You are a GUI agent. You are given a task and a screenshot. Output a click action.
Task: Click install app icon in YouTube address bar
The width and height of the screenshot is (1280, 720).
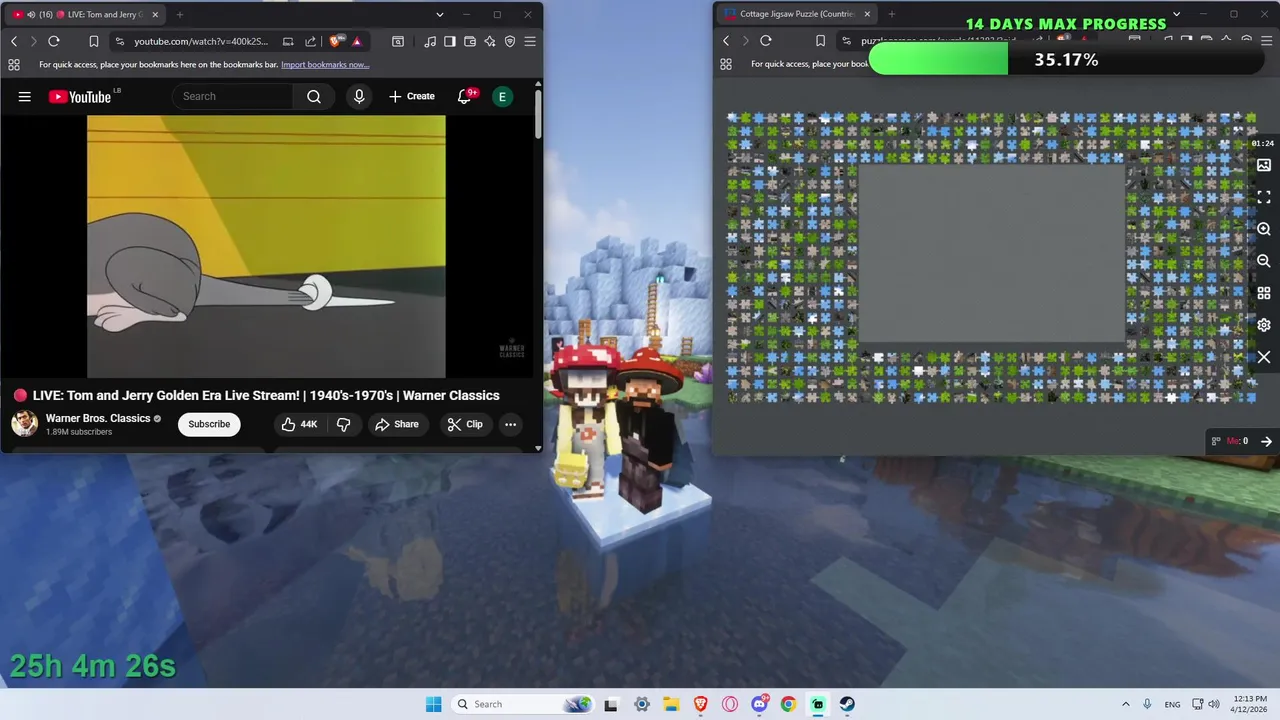[288, 41]
